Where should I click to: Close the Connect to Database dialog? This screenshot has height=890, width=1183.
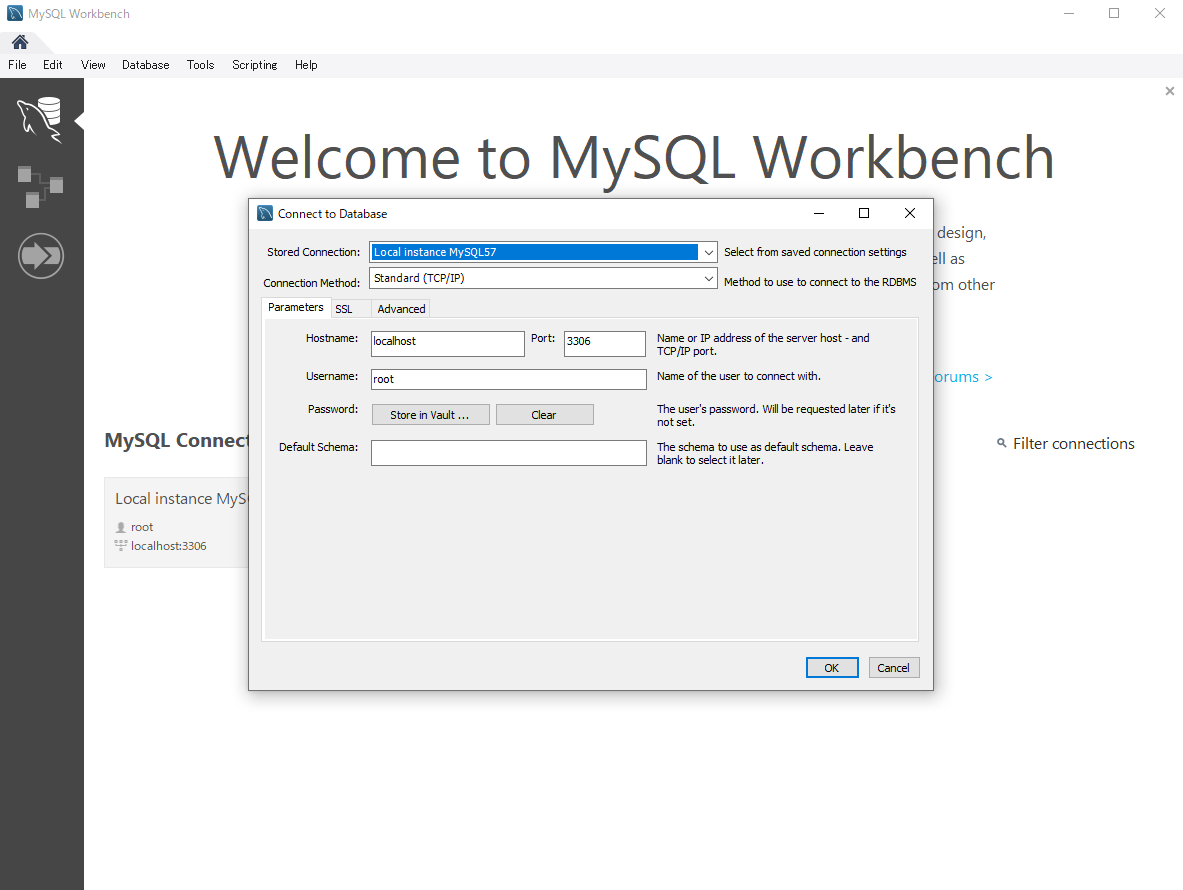(910, 213)
